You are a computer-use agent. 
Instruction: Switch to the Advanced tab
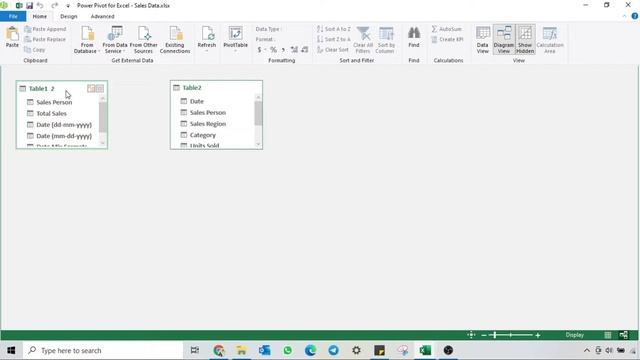click(102, 16)
